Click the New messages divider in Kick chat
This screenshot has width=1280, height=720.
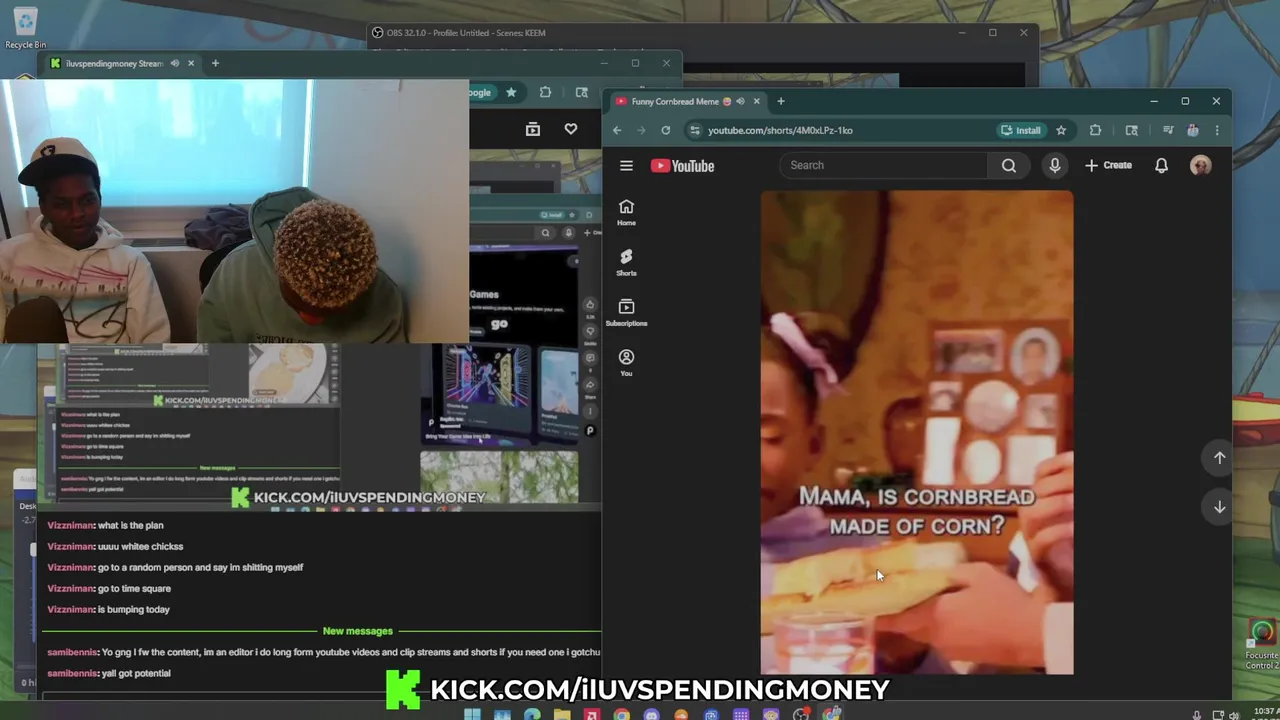357,631
